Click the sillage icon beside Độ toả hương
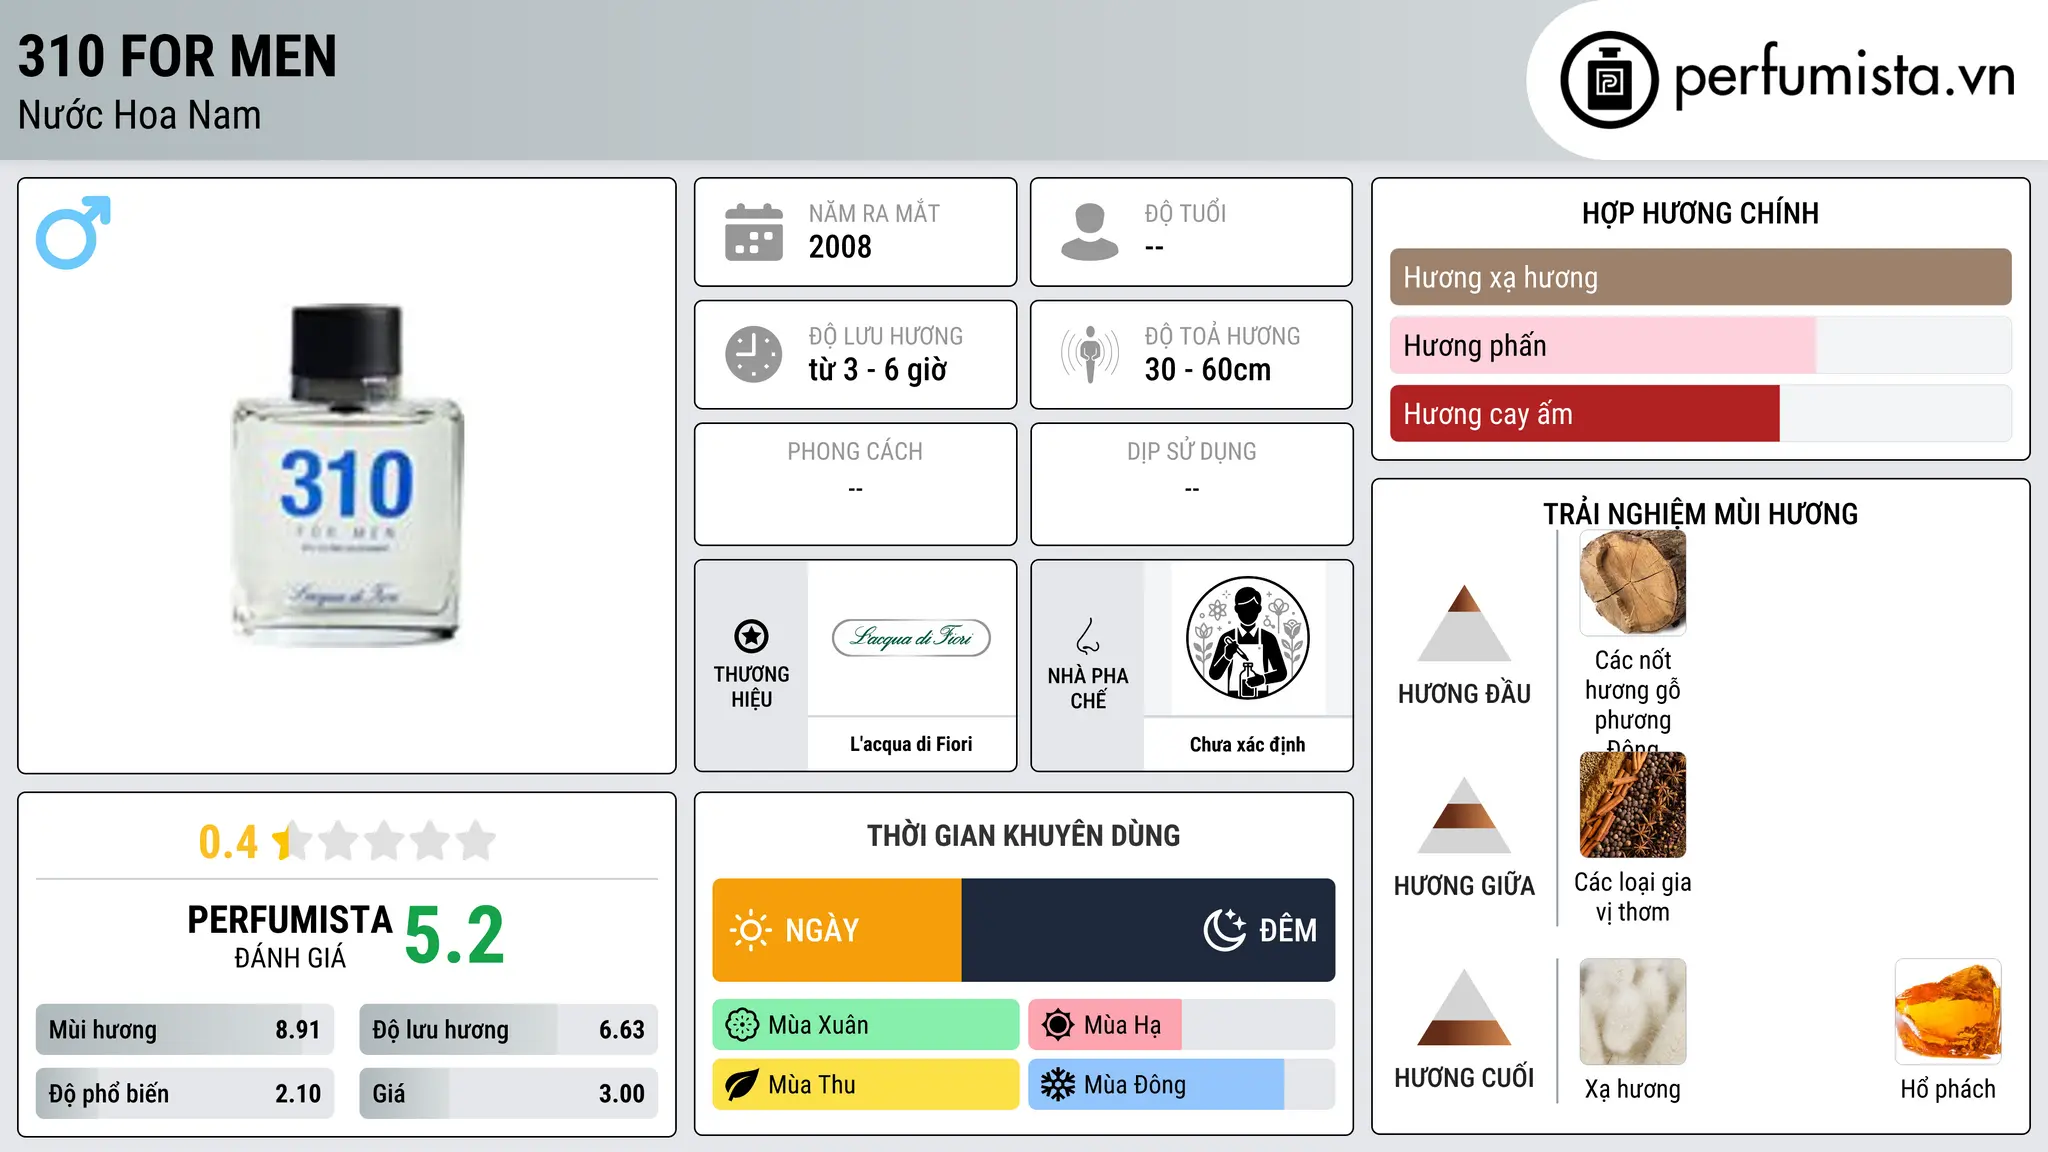Viewport: 2048px width, 1152px height. click(x=1089, y=354)
